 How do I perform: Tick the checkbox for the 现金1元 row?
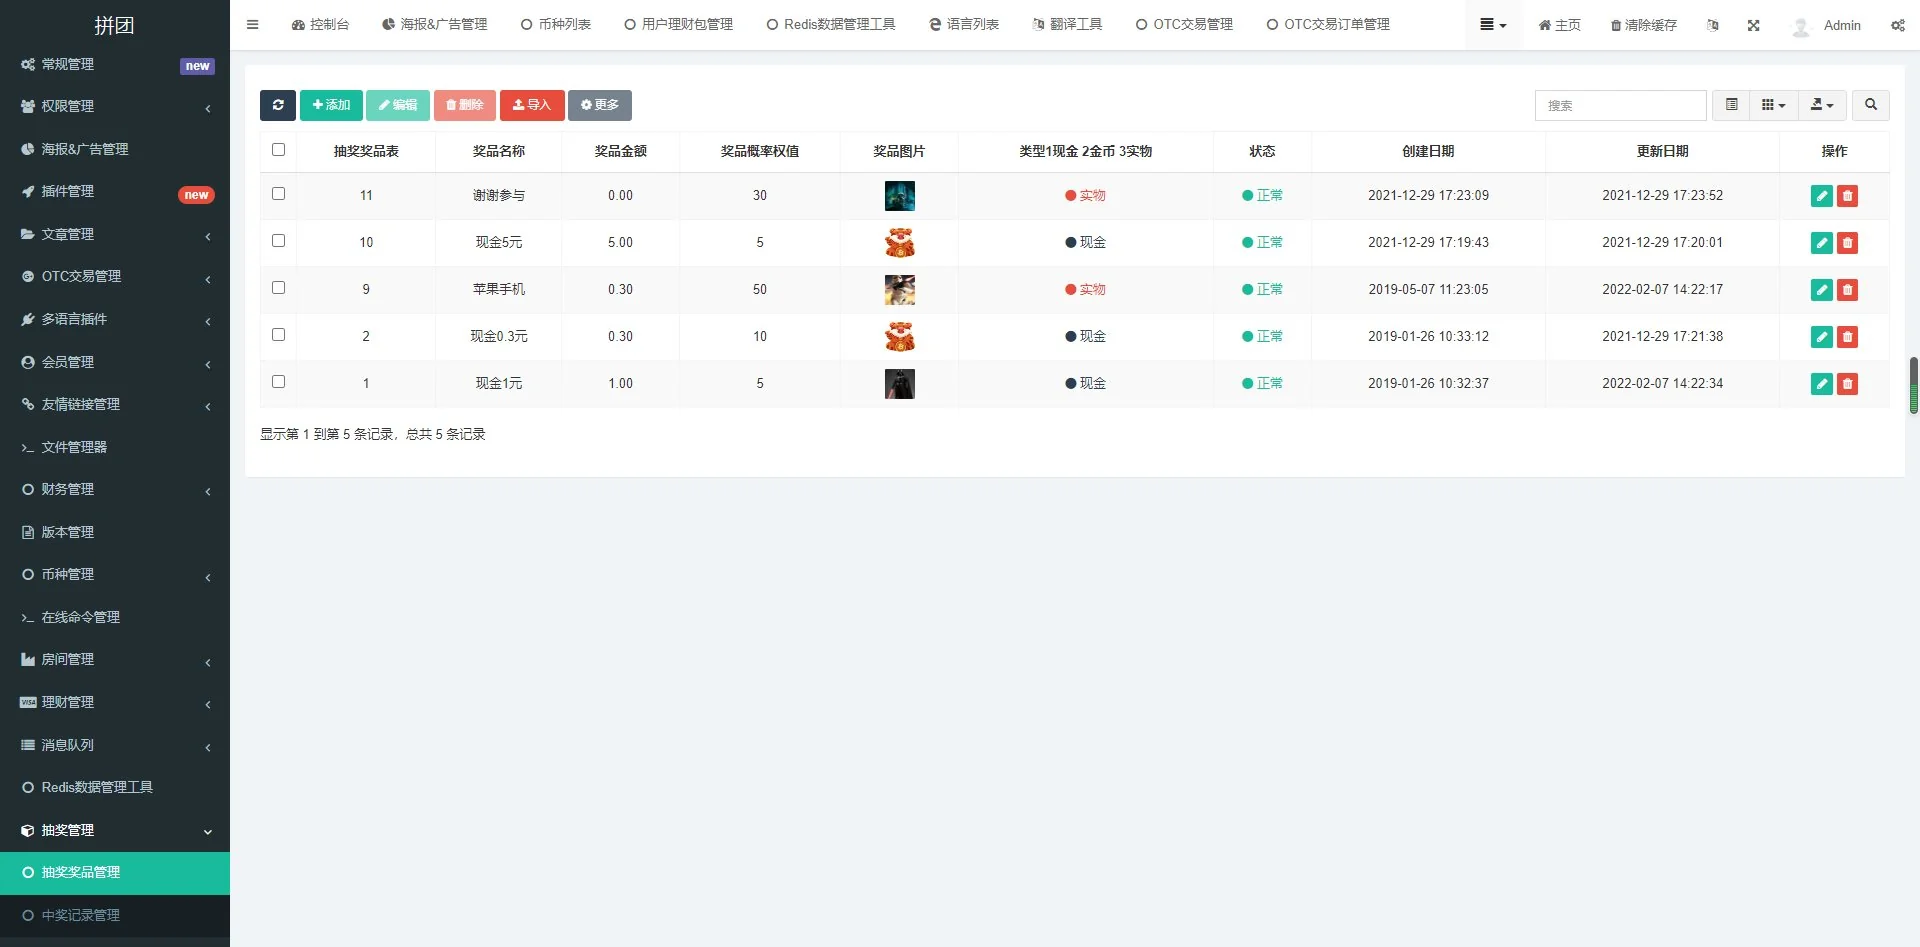pyautogui.click(x=278, y=382)
